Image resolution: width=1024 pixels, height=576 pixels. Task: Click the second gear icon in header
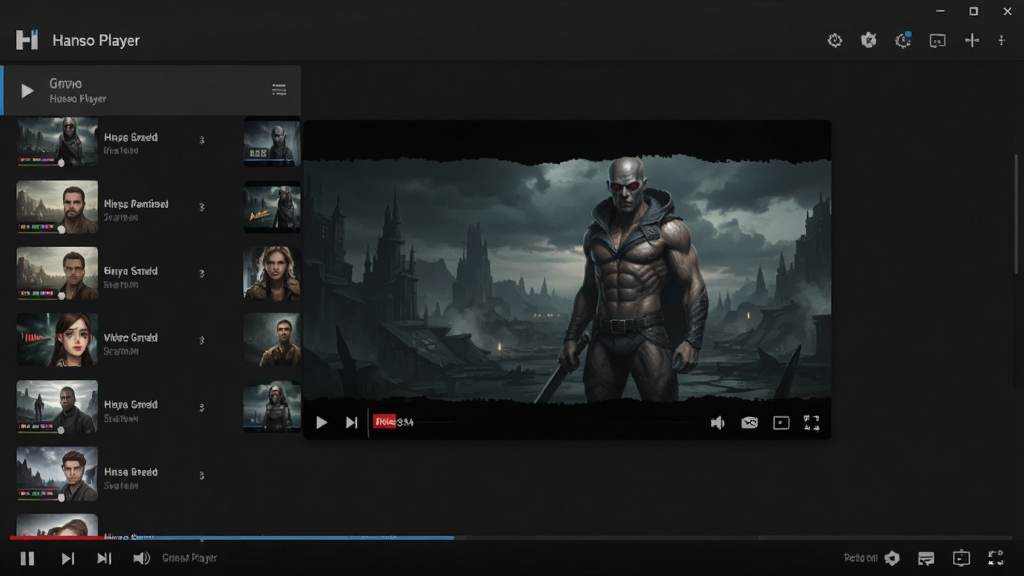(869, 40)
